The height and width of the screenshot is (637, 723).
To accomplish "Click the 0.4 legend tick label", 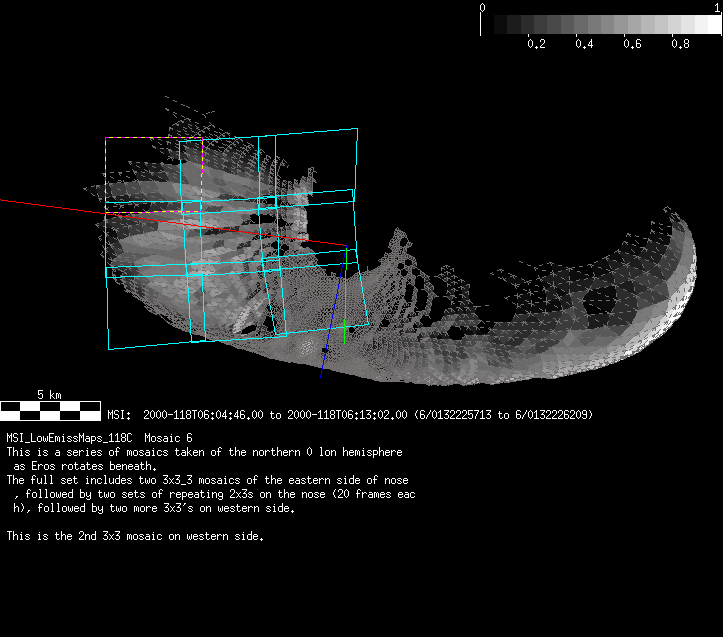I will tap(584, 44).
